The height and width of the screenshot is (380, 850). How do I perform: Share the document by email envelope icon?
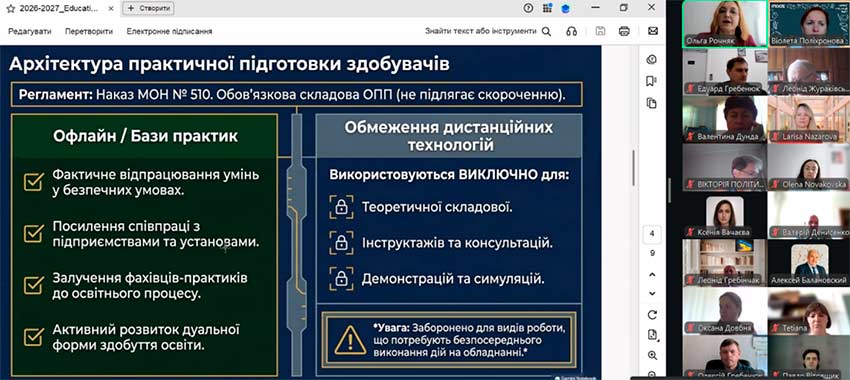(653, 31)
